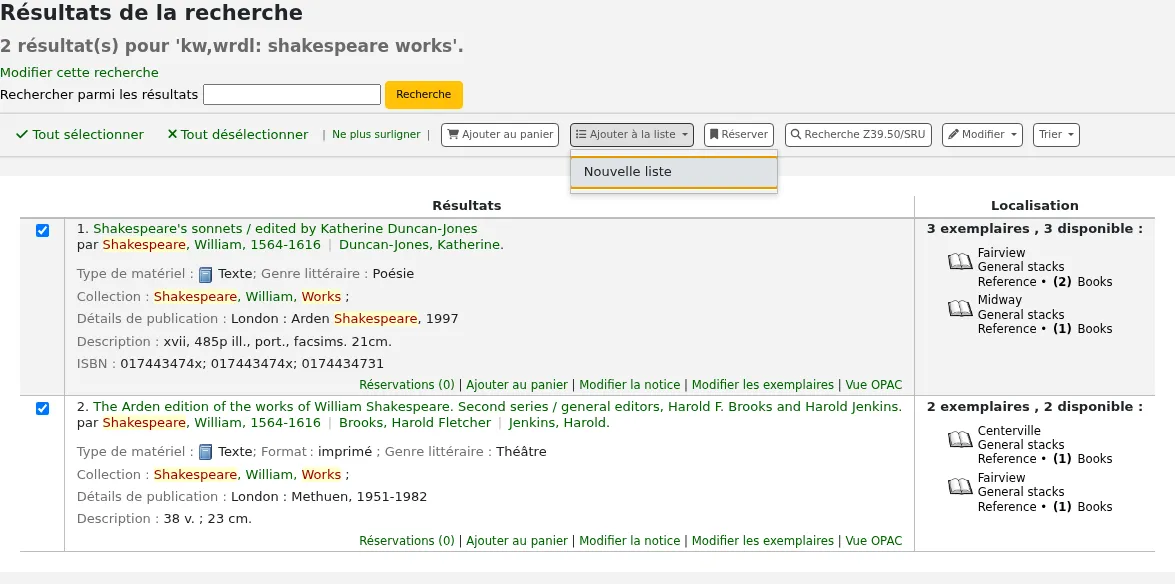This screenshot has width=1175, height=584.
Task: Open the Trier sort dropdown
Action: tap(1057, 135)
